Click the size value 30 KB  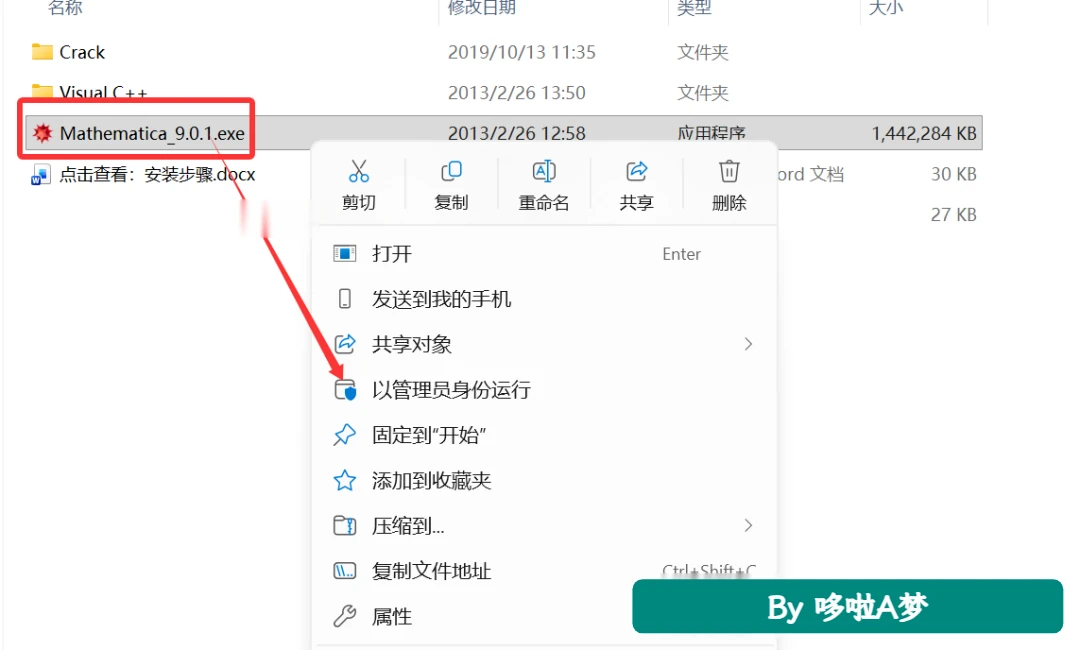point(954,174)
